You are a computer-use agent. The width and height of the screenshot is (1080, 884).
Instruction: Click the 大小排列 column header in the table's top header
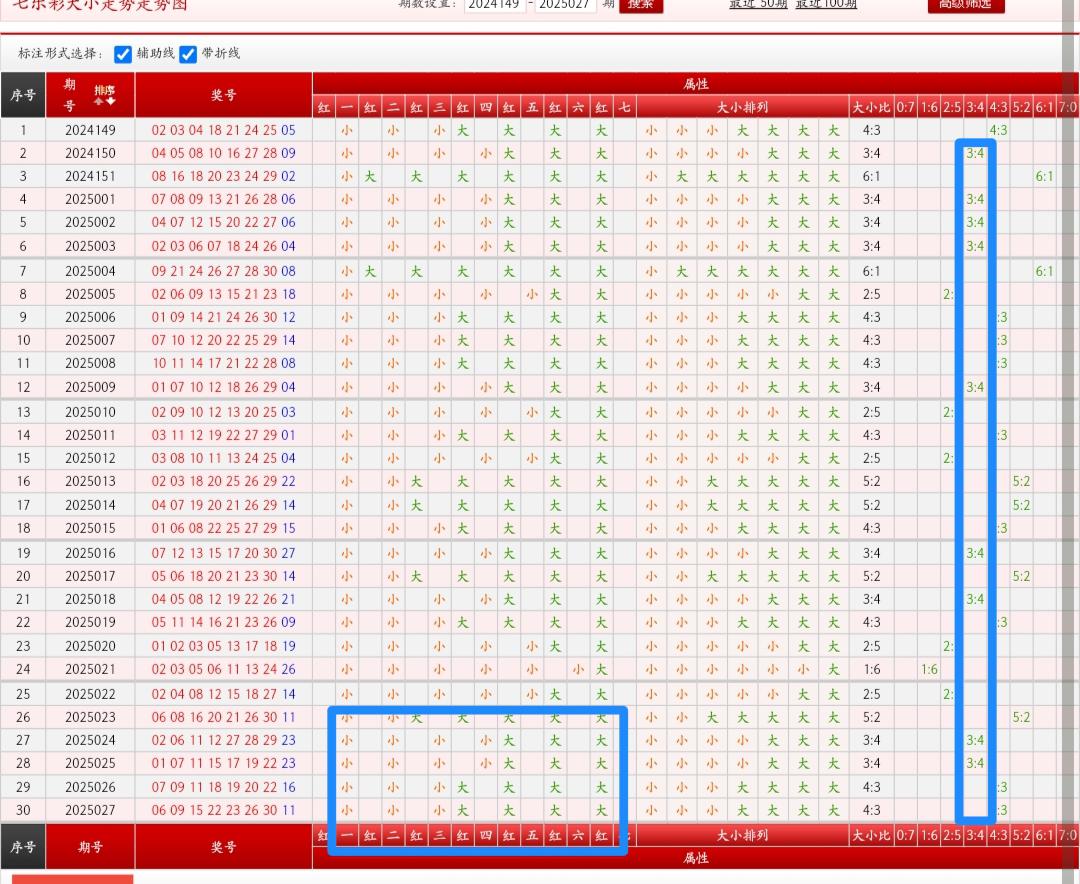coord(742,107)
